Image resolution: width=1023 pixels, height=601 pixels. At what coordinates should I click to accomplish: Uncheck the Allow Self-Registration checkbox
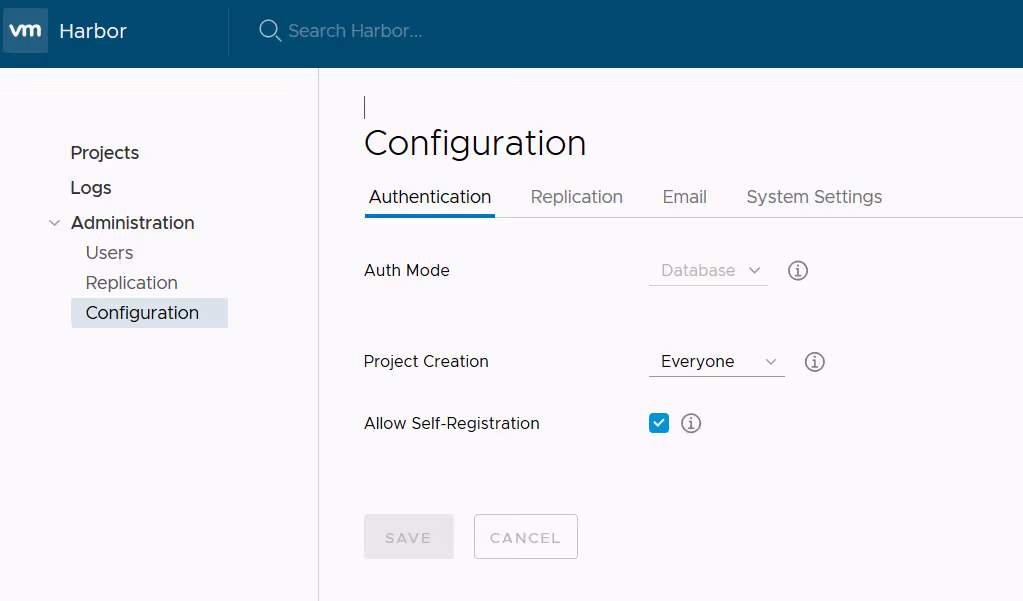click(658, 423)
